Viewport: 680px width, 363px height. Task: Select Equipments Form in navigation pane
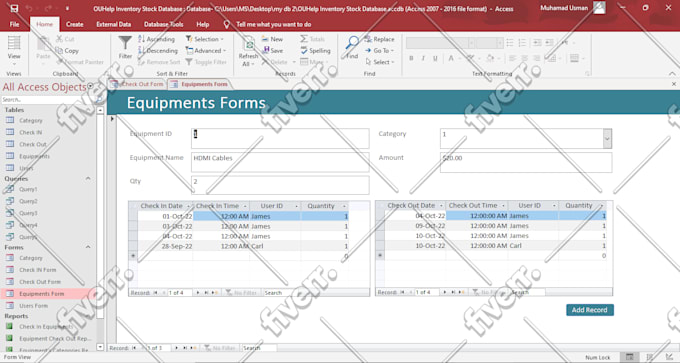(41, 294)
